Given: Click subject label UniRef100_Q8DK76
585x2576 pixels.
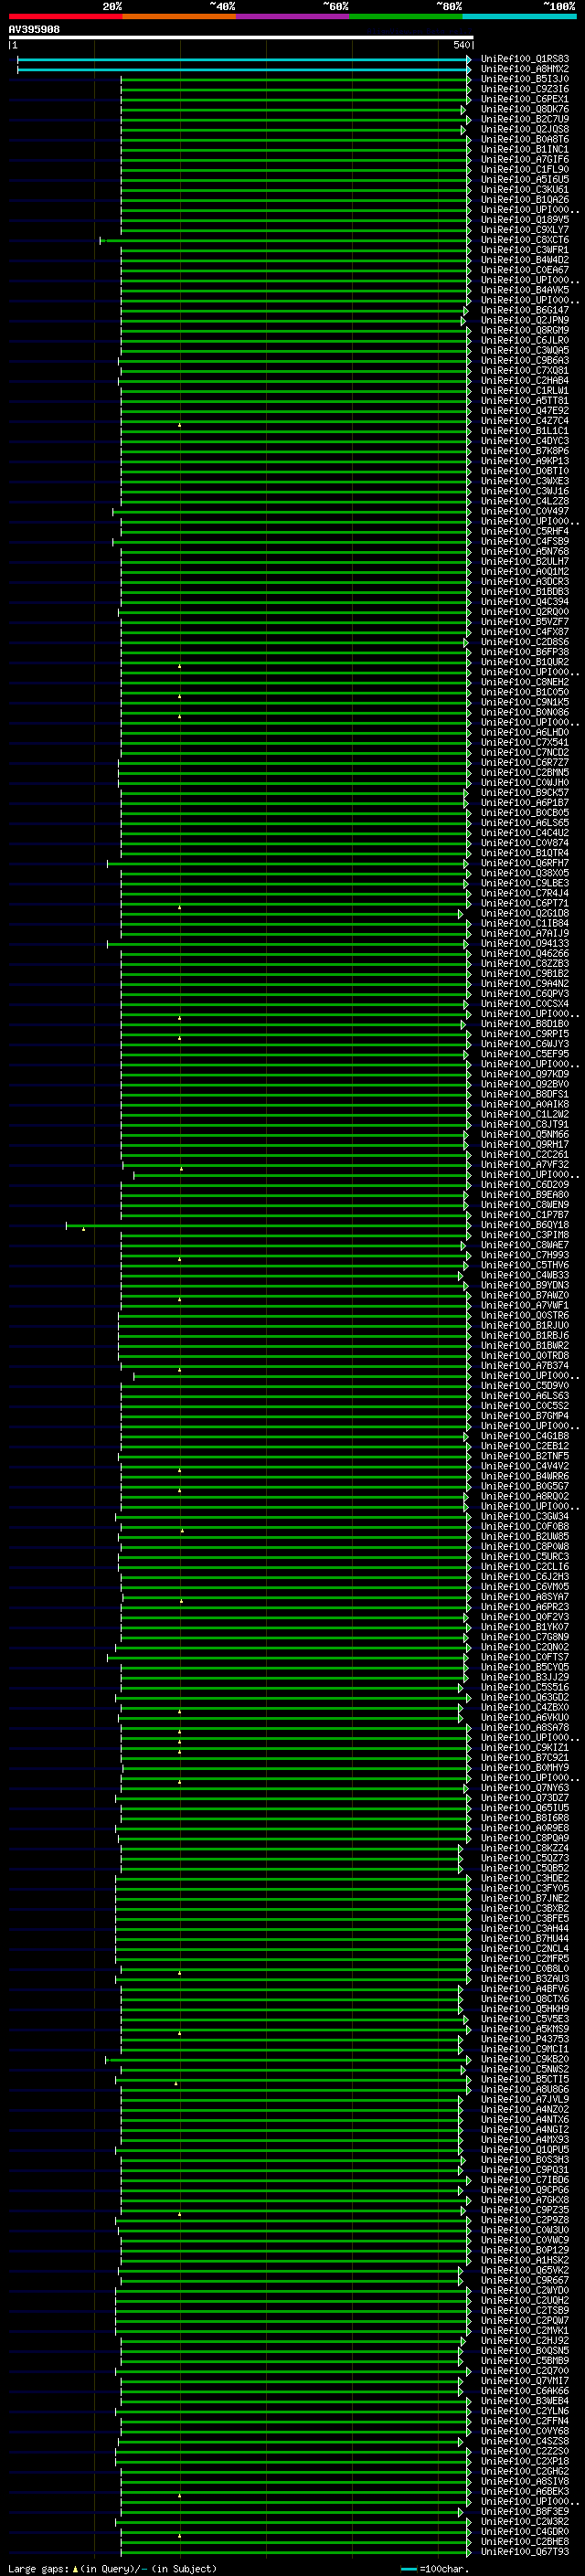Looking at the screenshot, I should click(x=525, y=109).
